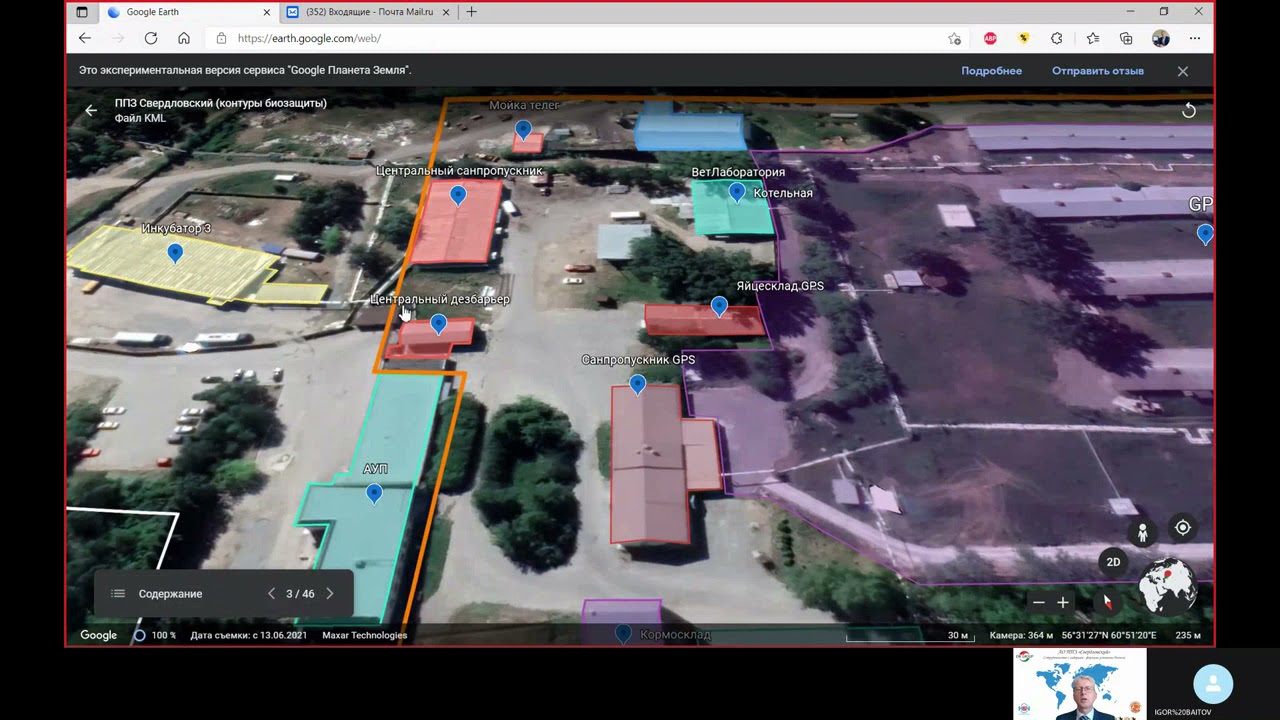The height and width of the screenshot is (720, 1280).
Task: Click the Мойка телег placemark pin
Action: [x=523, y=130]
